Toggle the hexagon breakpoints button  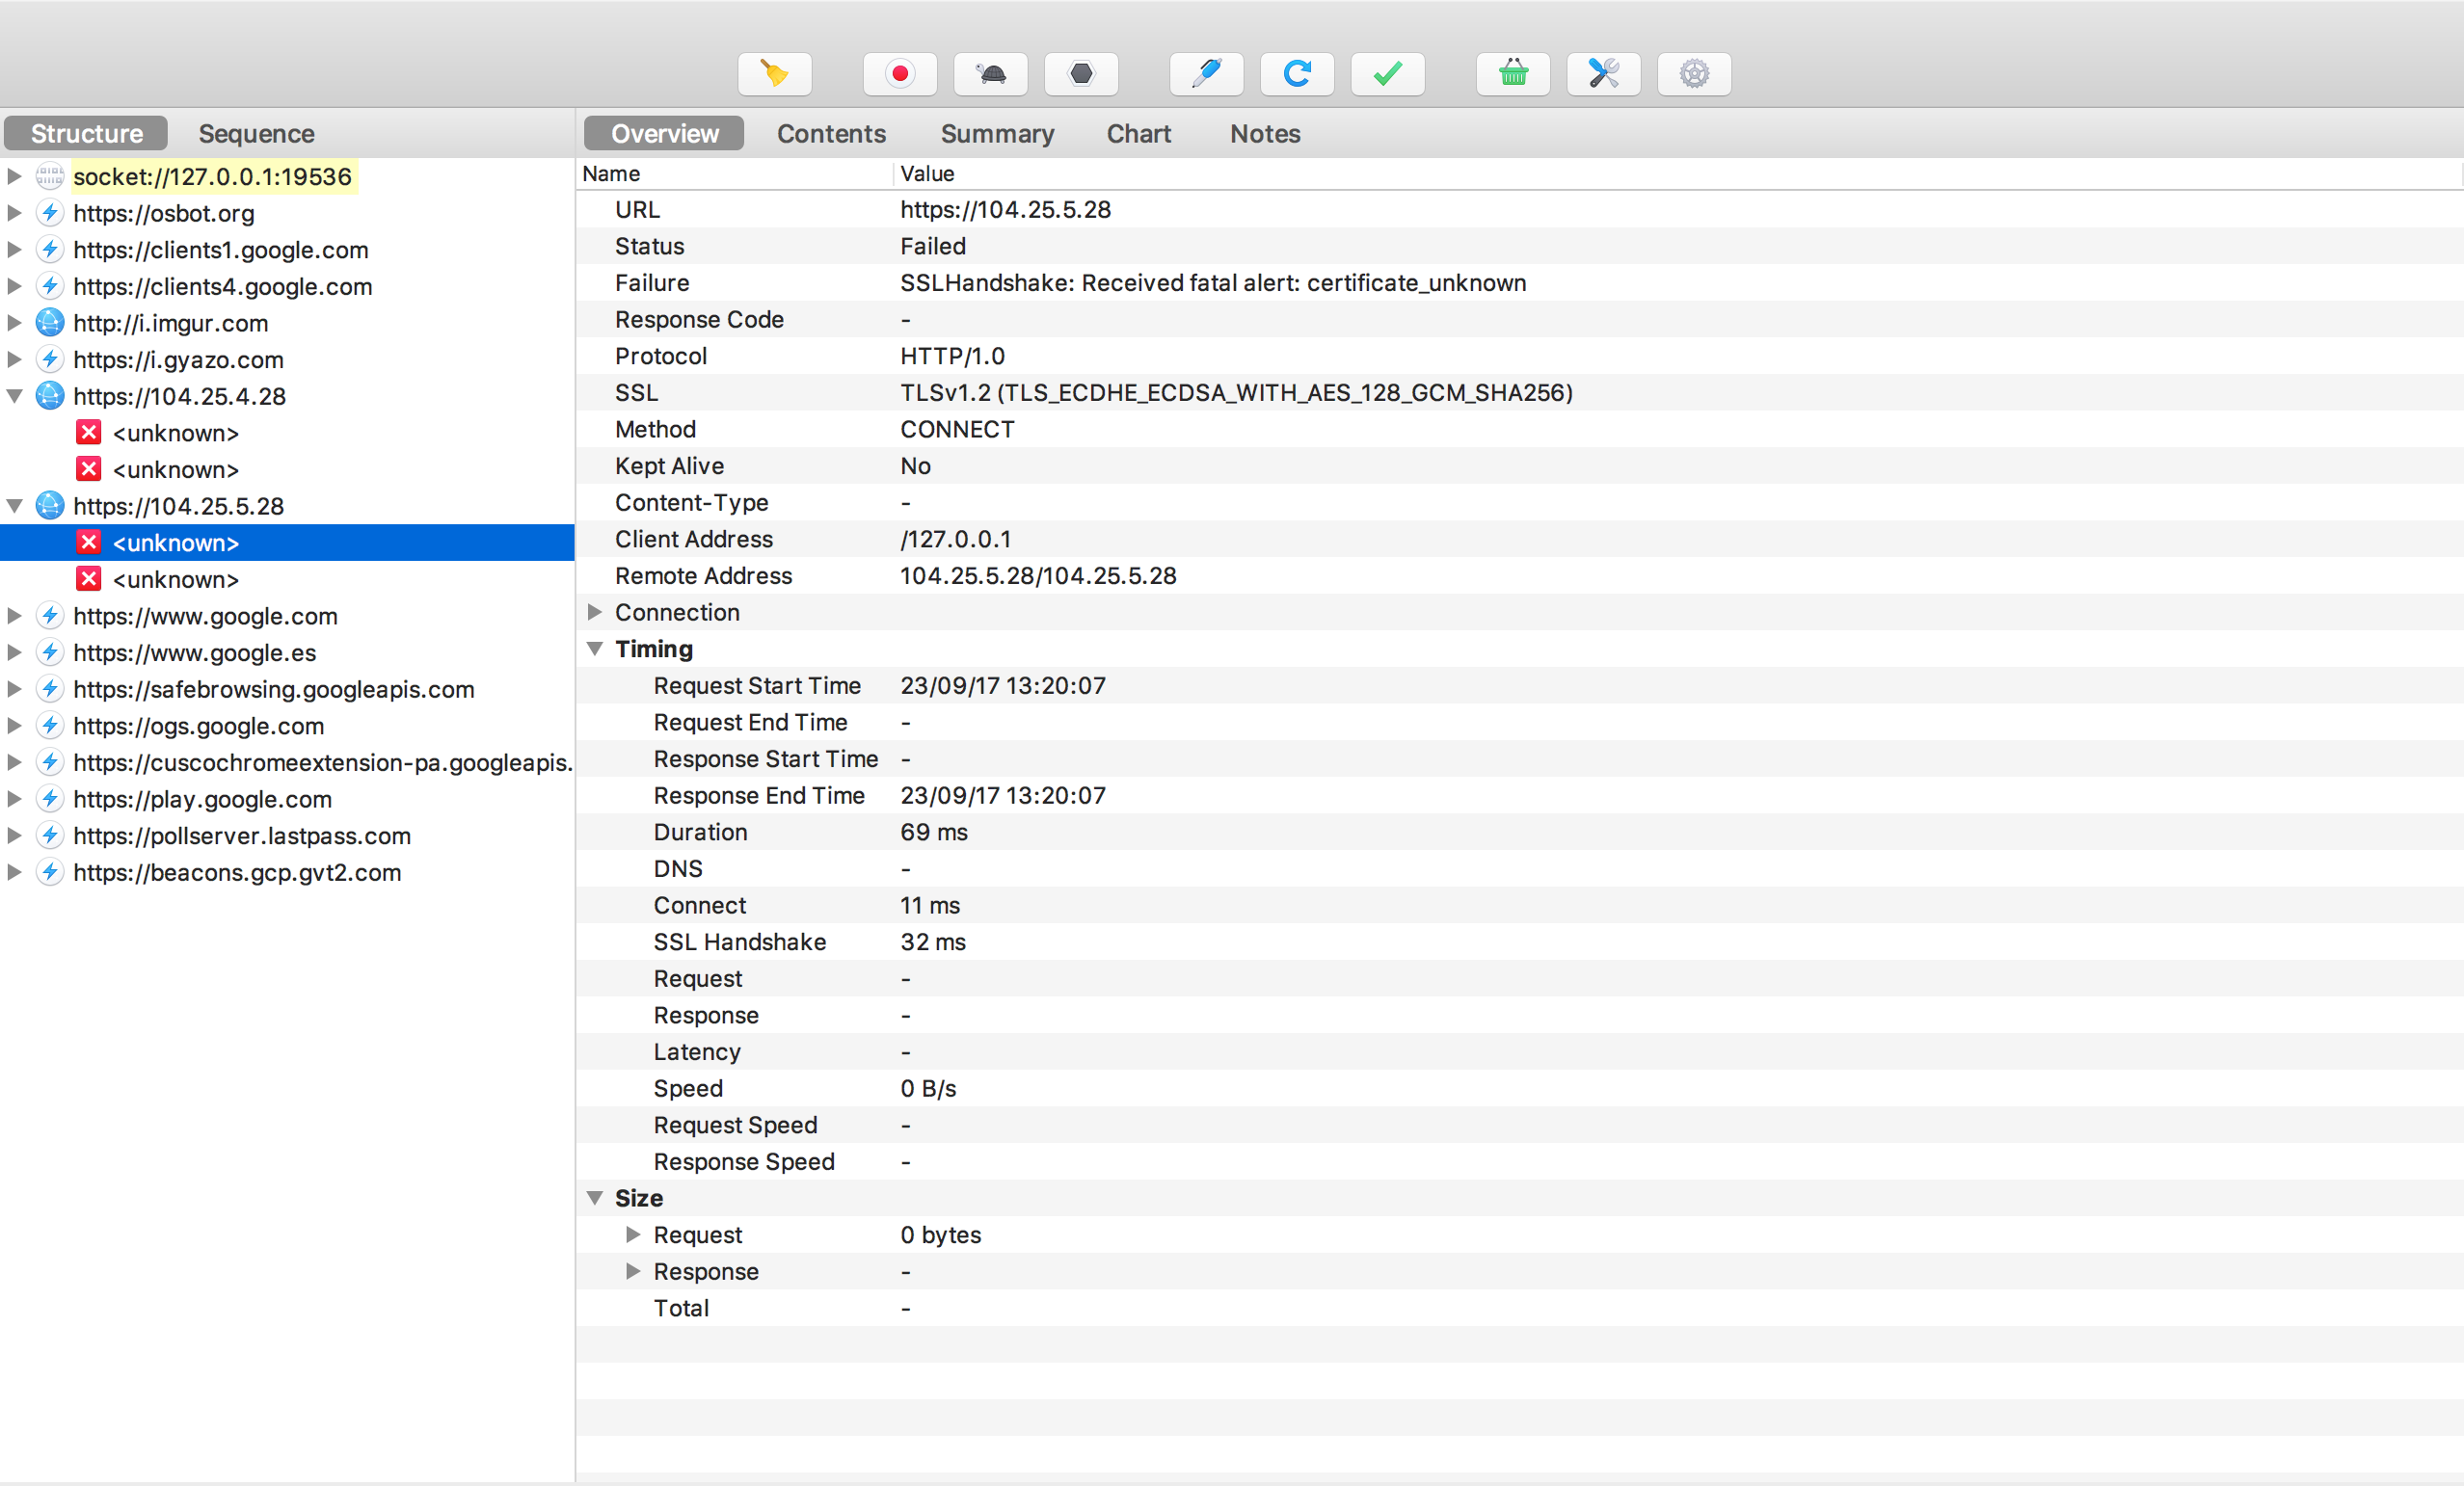pyautogui.click(x=1080, y=74)
